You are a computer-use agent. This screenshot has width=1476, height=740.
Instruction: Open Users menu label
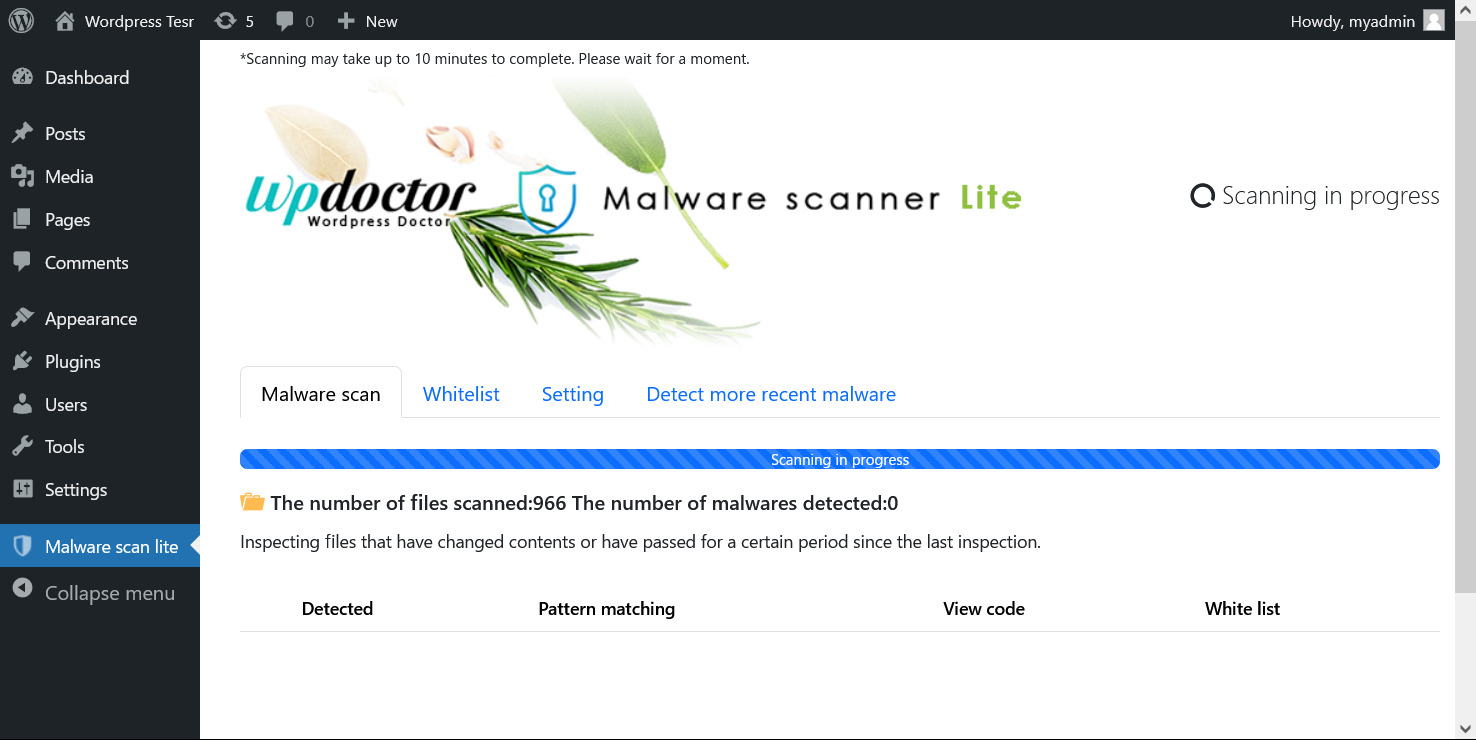66,404
